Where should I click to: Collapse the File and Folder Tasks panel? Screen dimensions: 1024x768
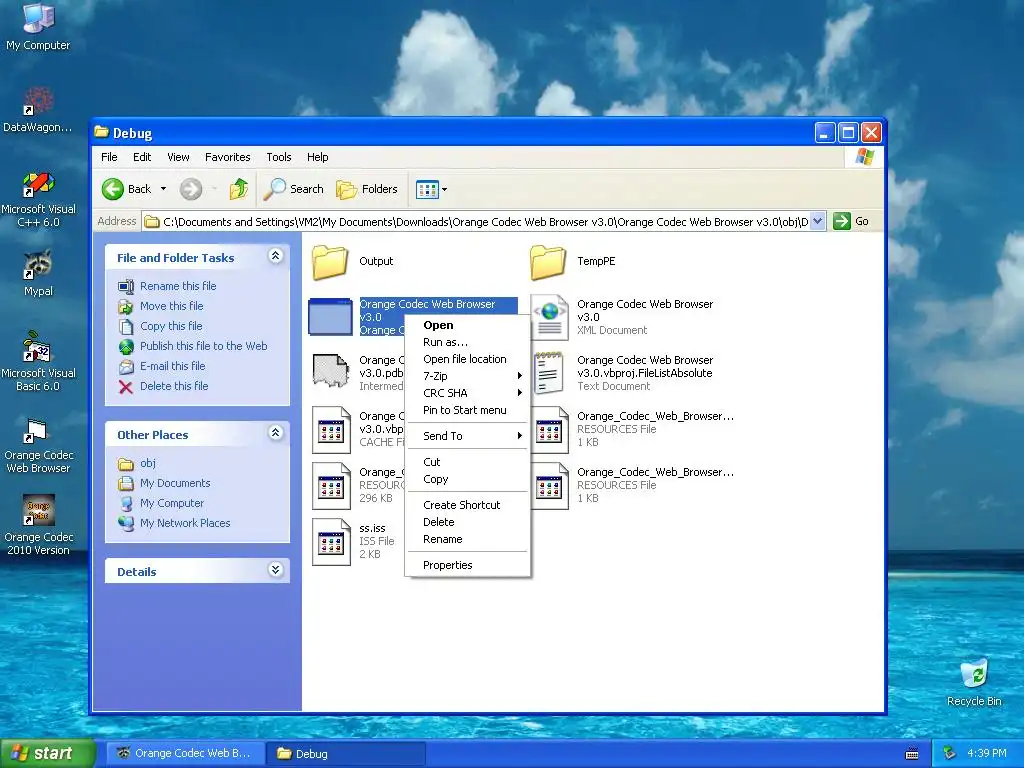point(276,257)
